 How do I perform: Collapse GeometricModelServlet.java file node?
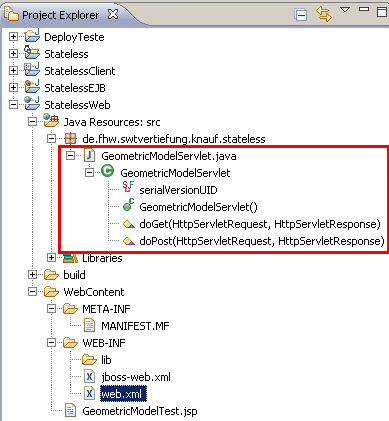point(70,155)
